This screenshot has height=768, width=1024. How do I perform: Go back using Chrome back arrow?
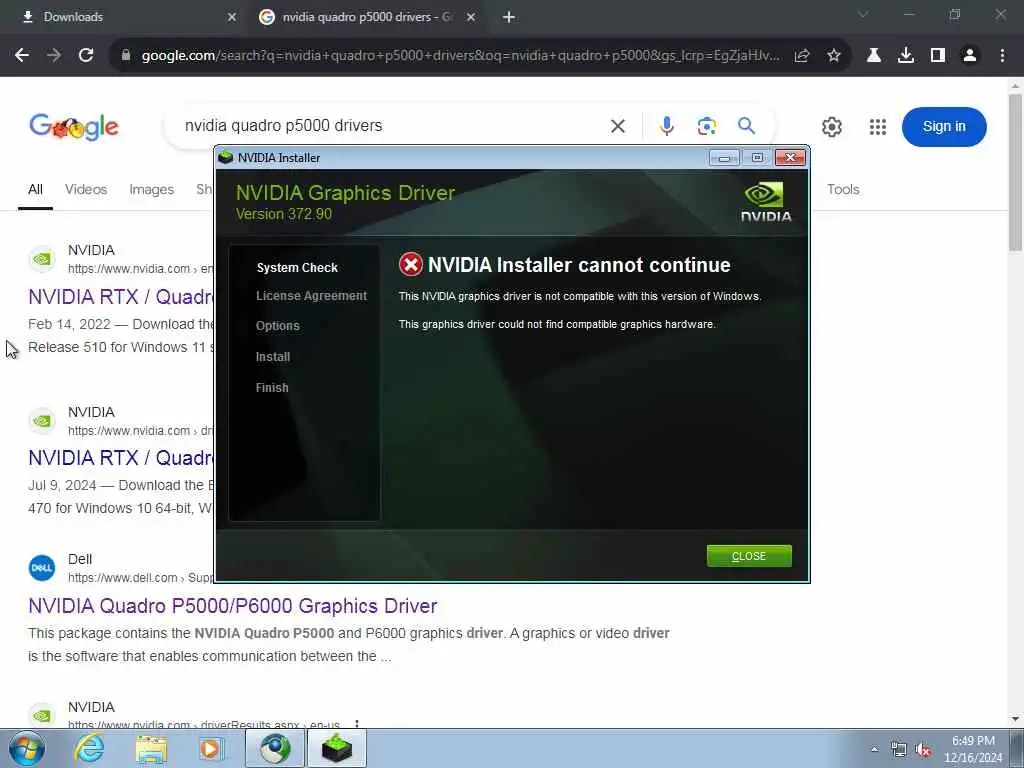pyautogui.click(x=22, y=56)
